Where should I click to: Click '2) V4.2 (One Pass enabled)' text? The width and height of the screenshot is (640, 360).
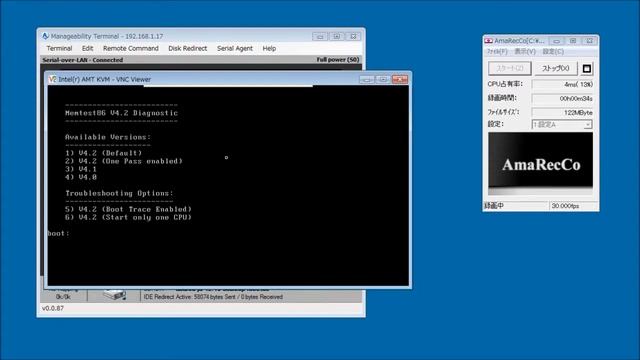point(124,161)
